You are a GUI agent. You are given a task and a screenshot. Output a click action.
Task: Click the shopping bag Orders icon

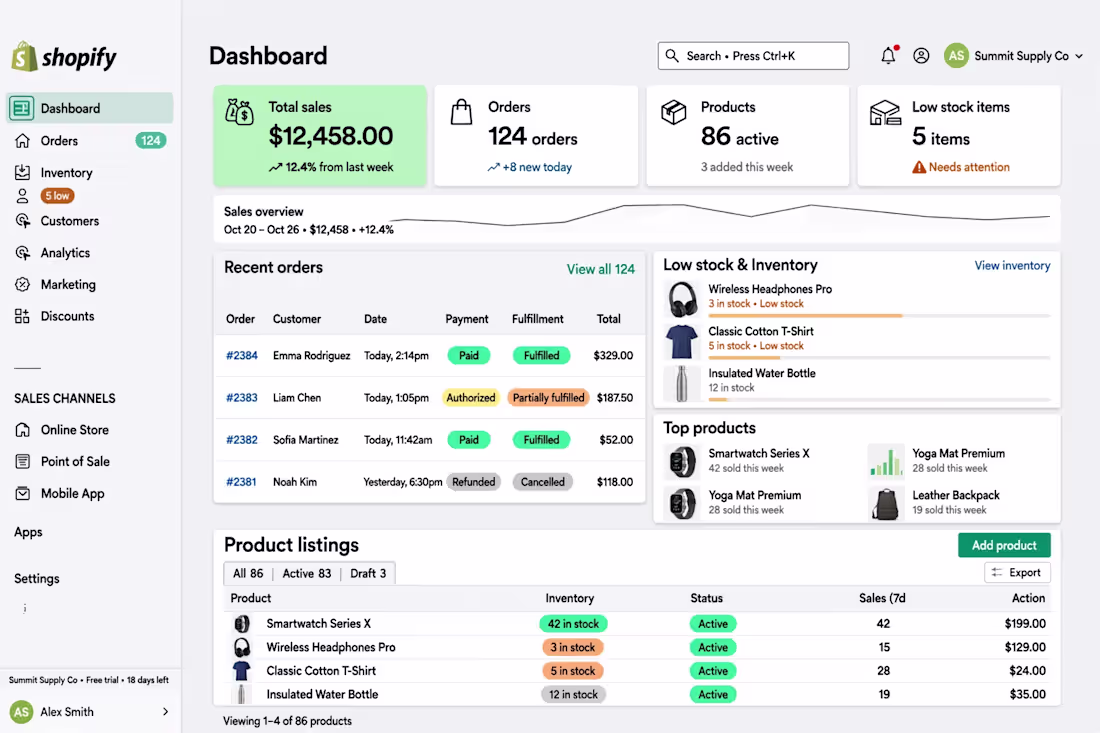point(461,112)
